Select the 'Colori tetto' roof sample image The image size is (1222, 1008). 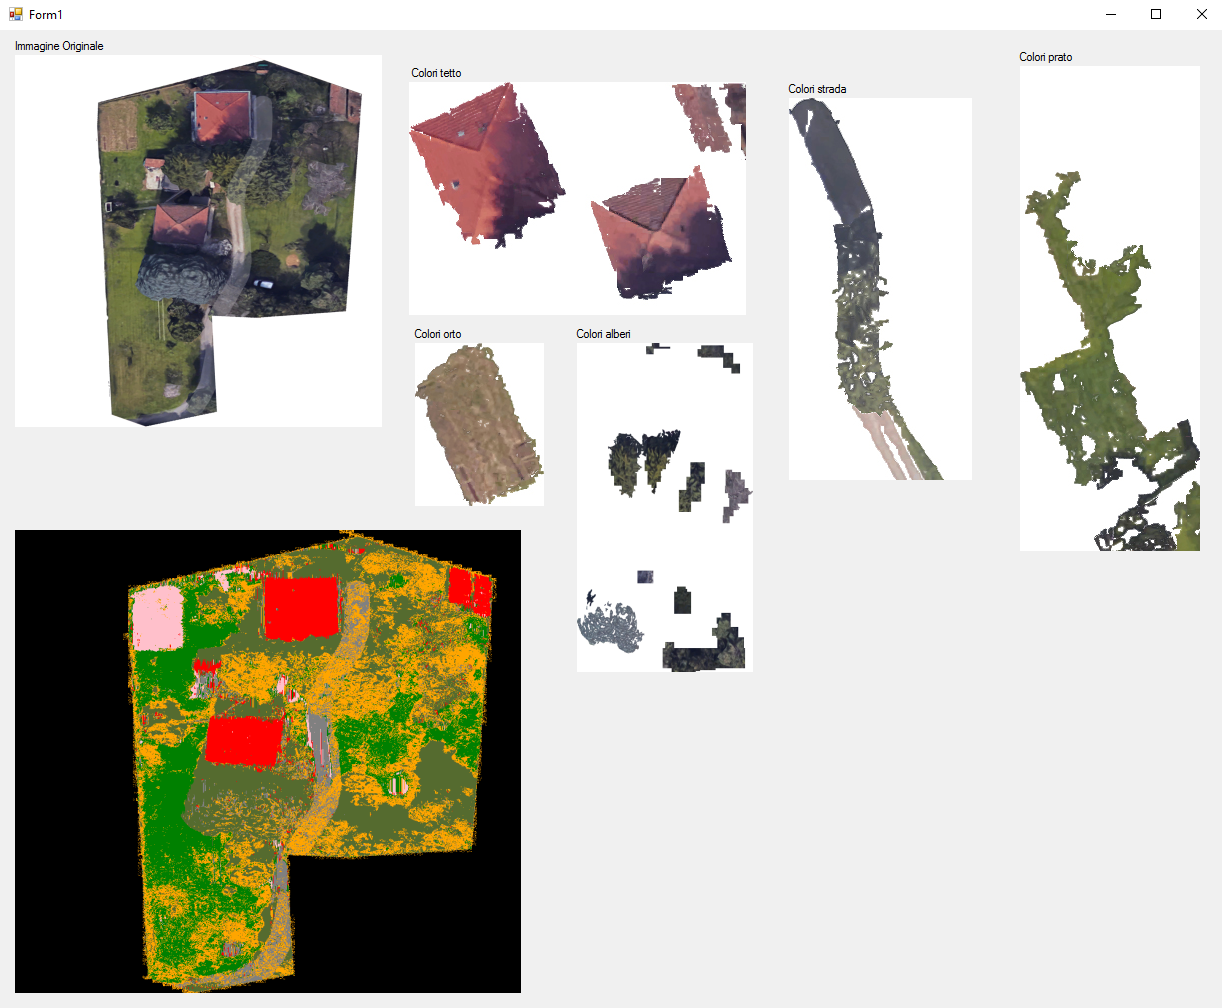click(x=577, y=199)
